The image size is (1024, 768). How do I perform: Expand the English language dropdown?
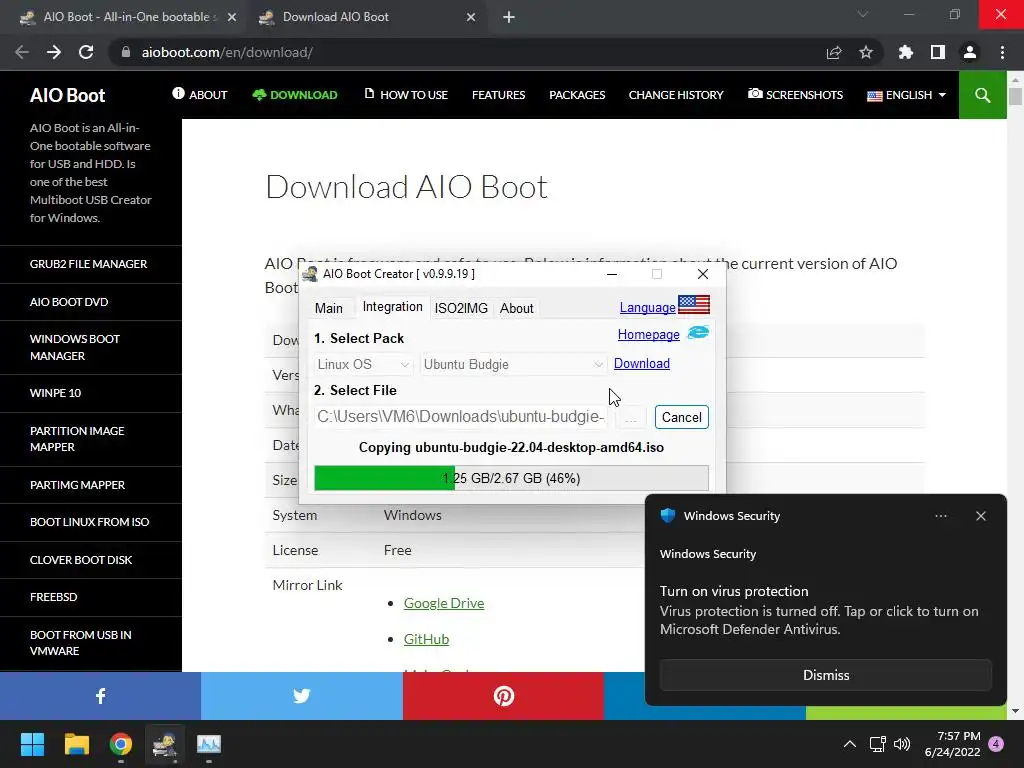[x=906, y=95]
